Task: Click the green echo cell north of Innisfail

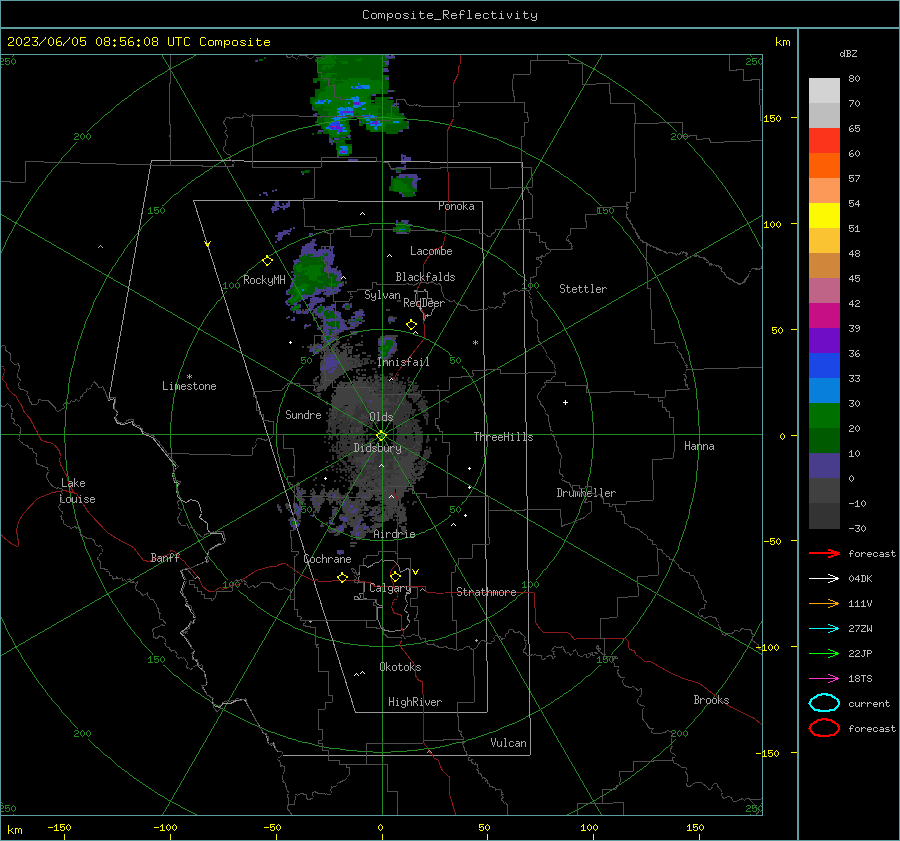Action: point(387,347)
